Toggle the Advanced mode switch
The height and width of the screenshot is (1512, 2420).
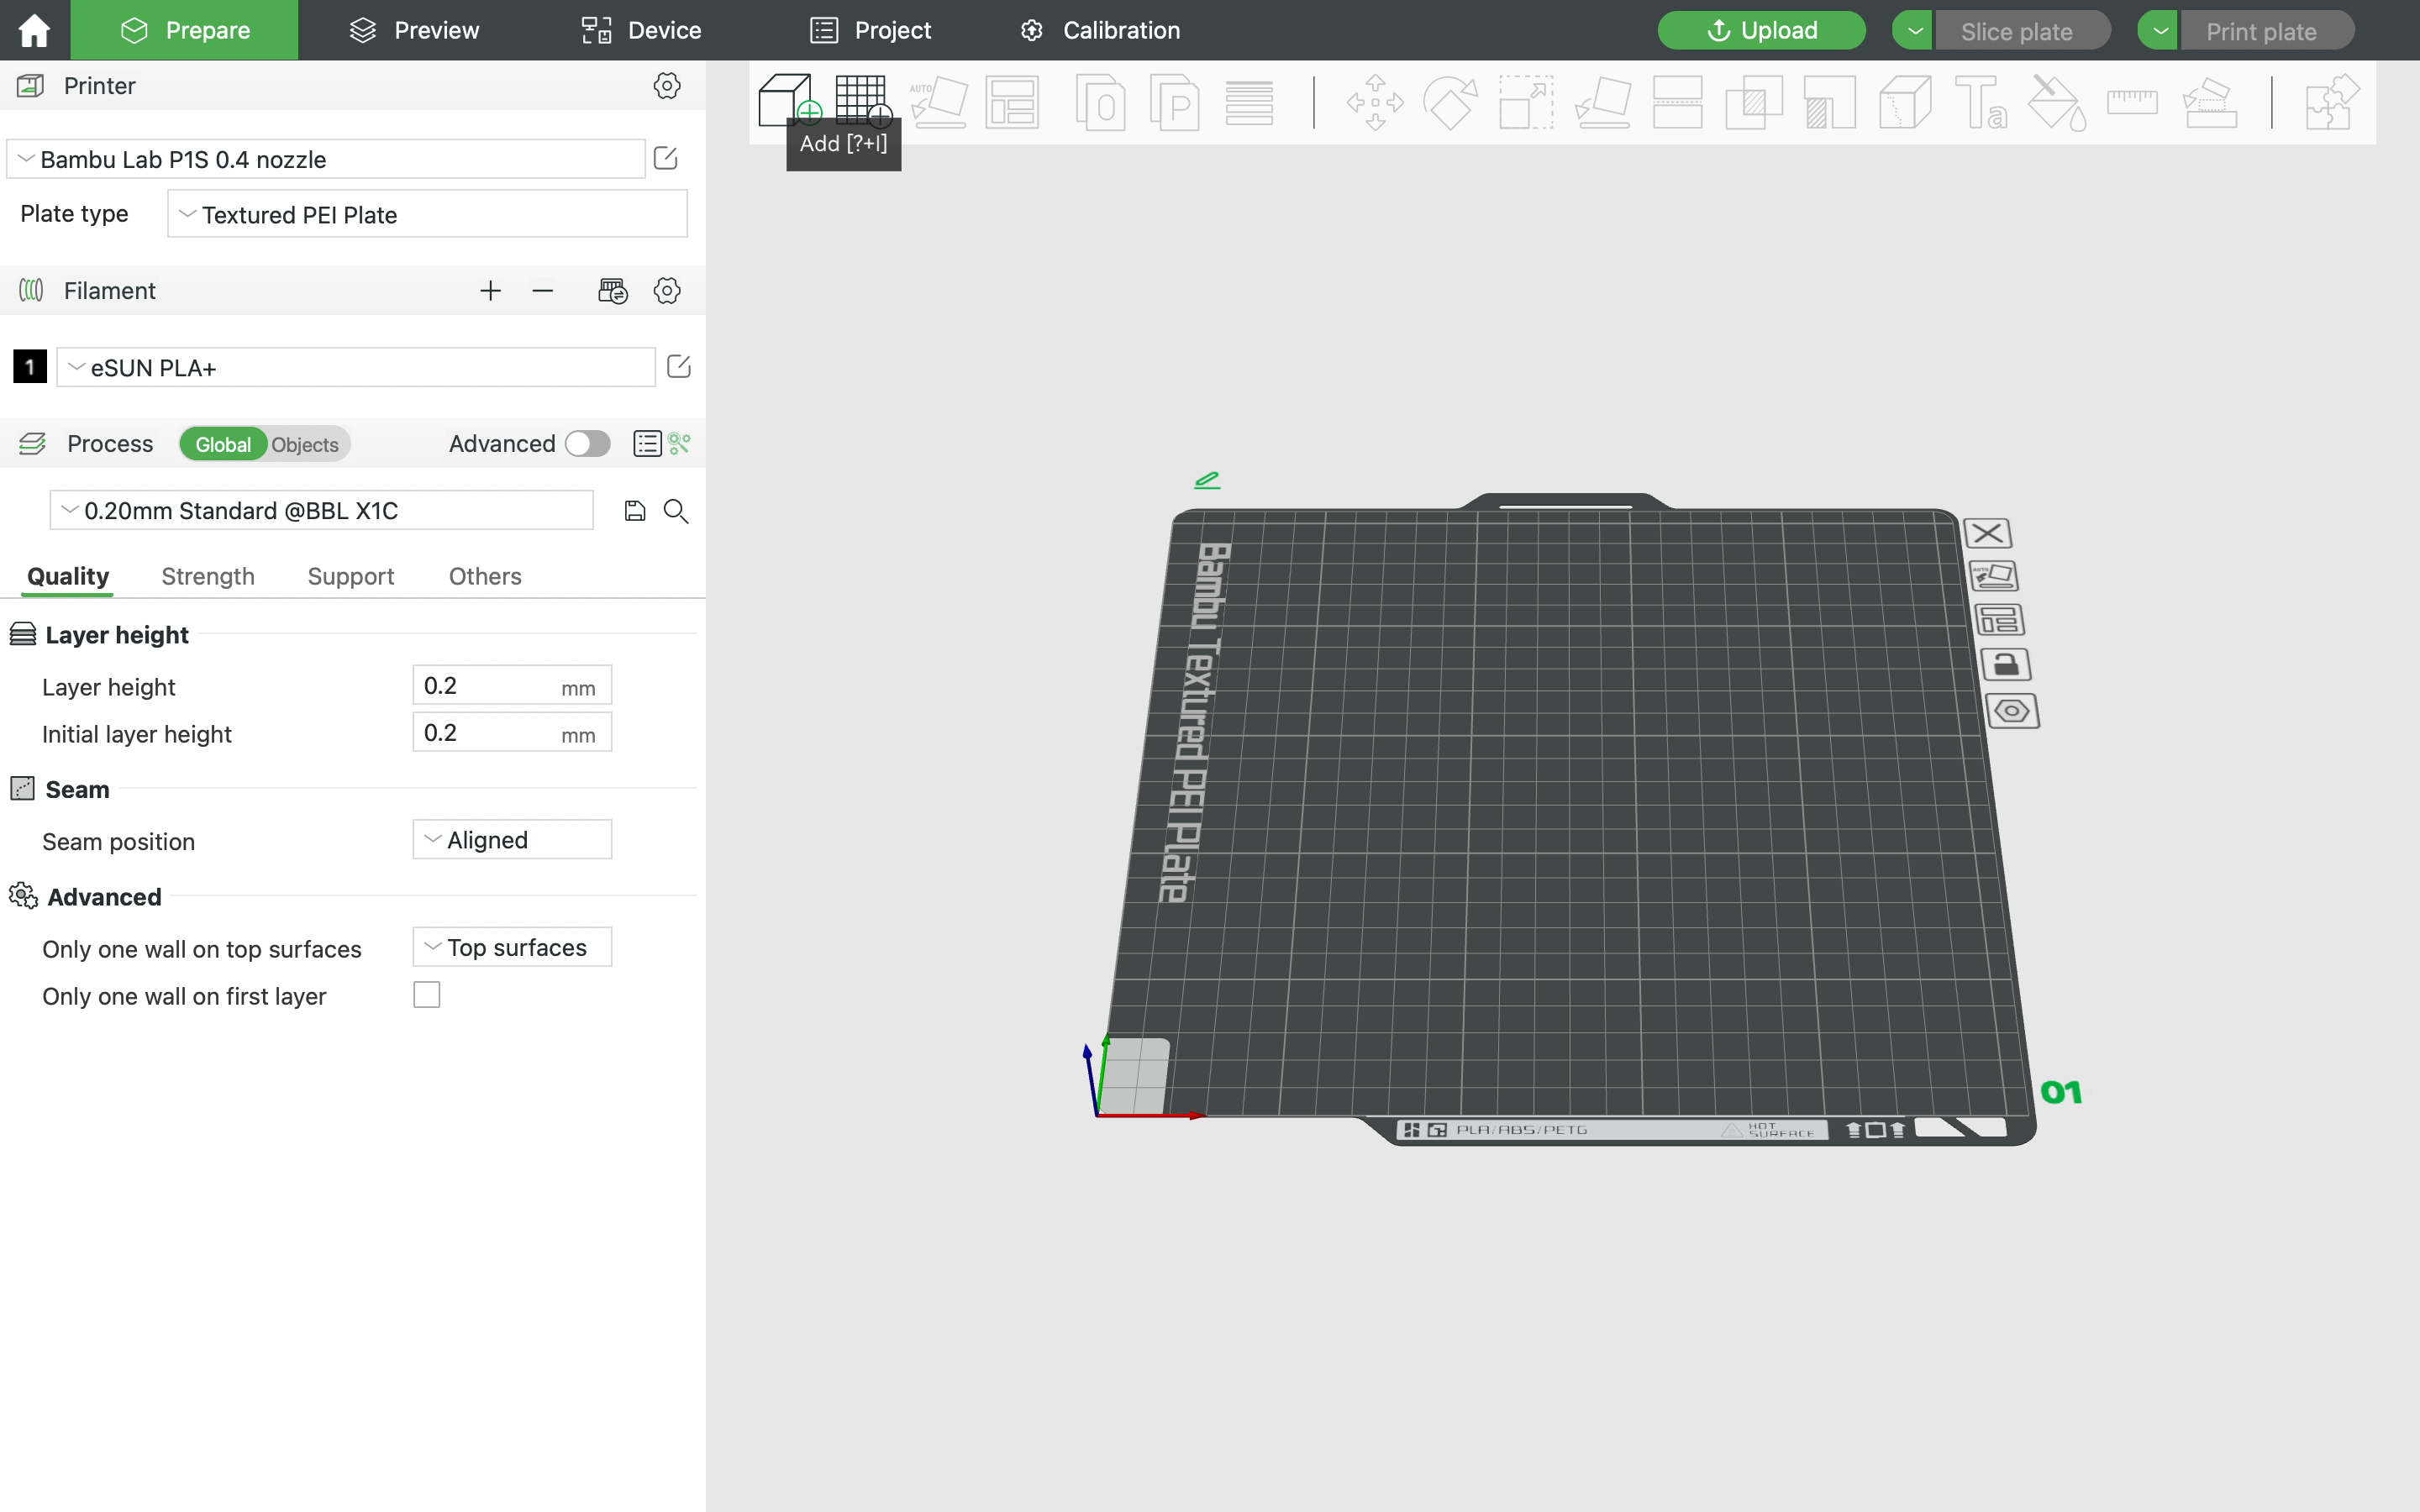click(x=587, y=443)
